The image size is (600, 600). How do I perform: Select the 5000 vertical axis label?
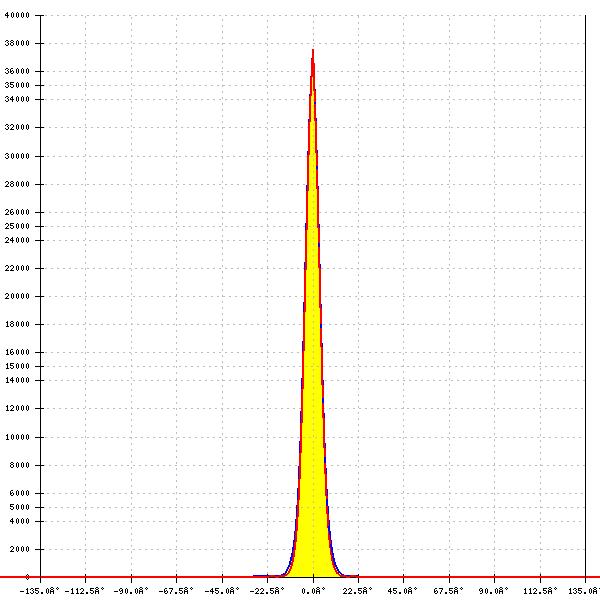click(x=19, y=507)
